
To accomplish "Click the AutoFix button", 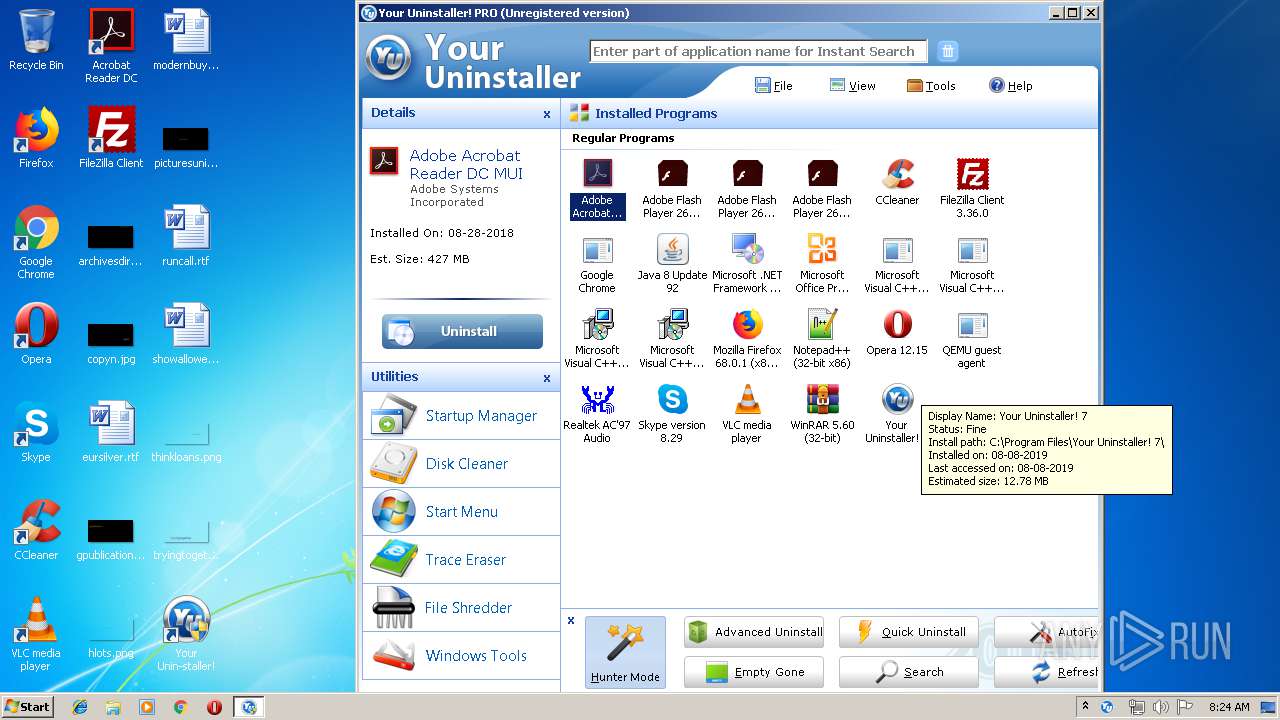I will [1046, 632].
